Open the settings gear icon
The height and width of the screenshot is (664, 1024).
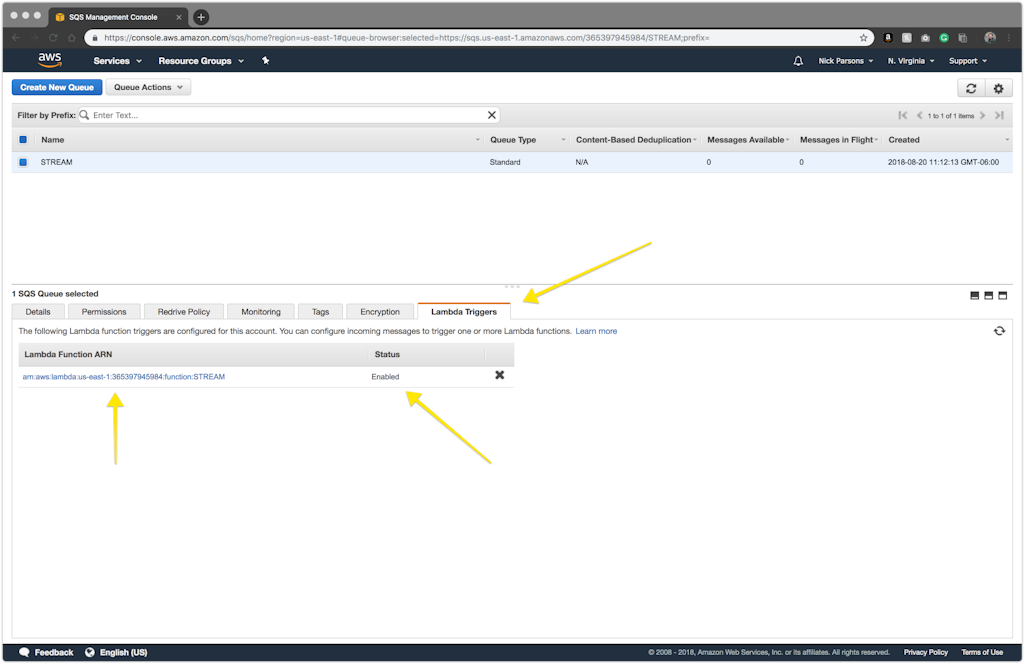997,88
